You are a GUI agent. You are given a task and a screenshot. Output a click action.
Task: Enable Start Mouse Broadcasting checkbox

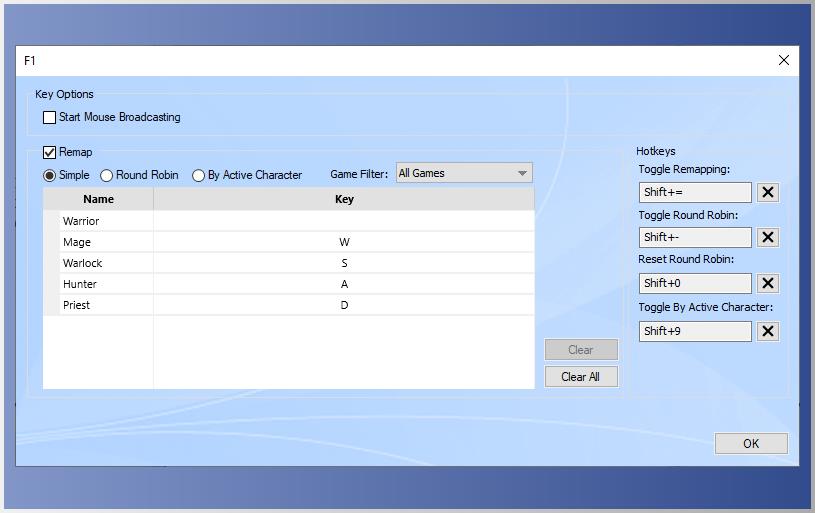pyautogui.click(x=50, y=117)
